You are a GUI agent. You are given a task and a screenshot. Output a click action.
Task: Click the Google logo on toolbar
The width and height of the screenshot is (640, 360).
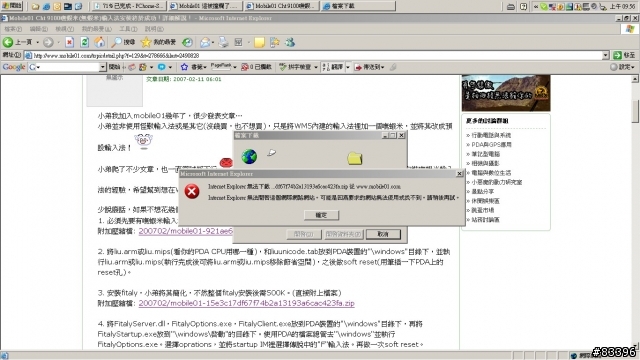14,67
